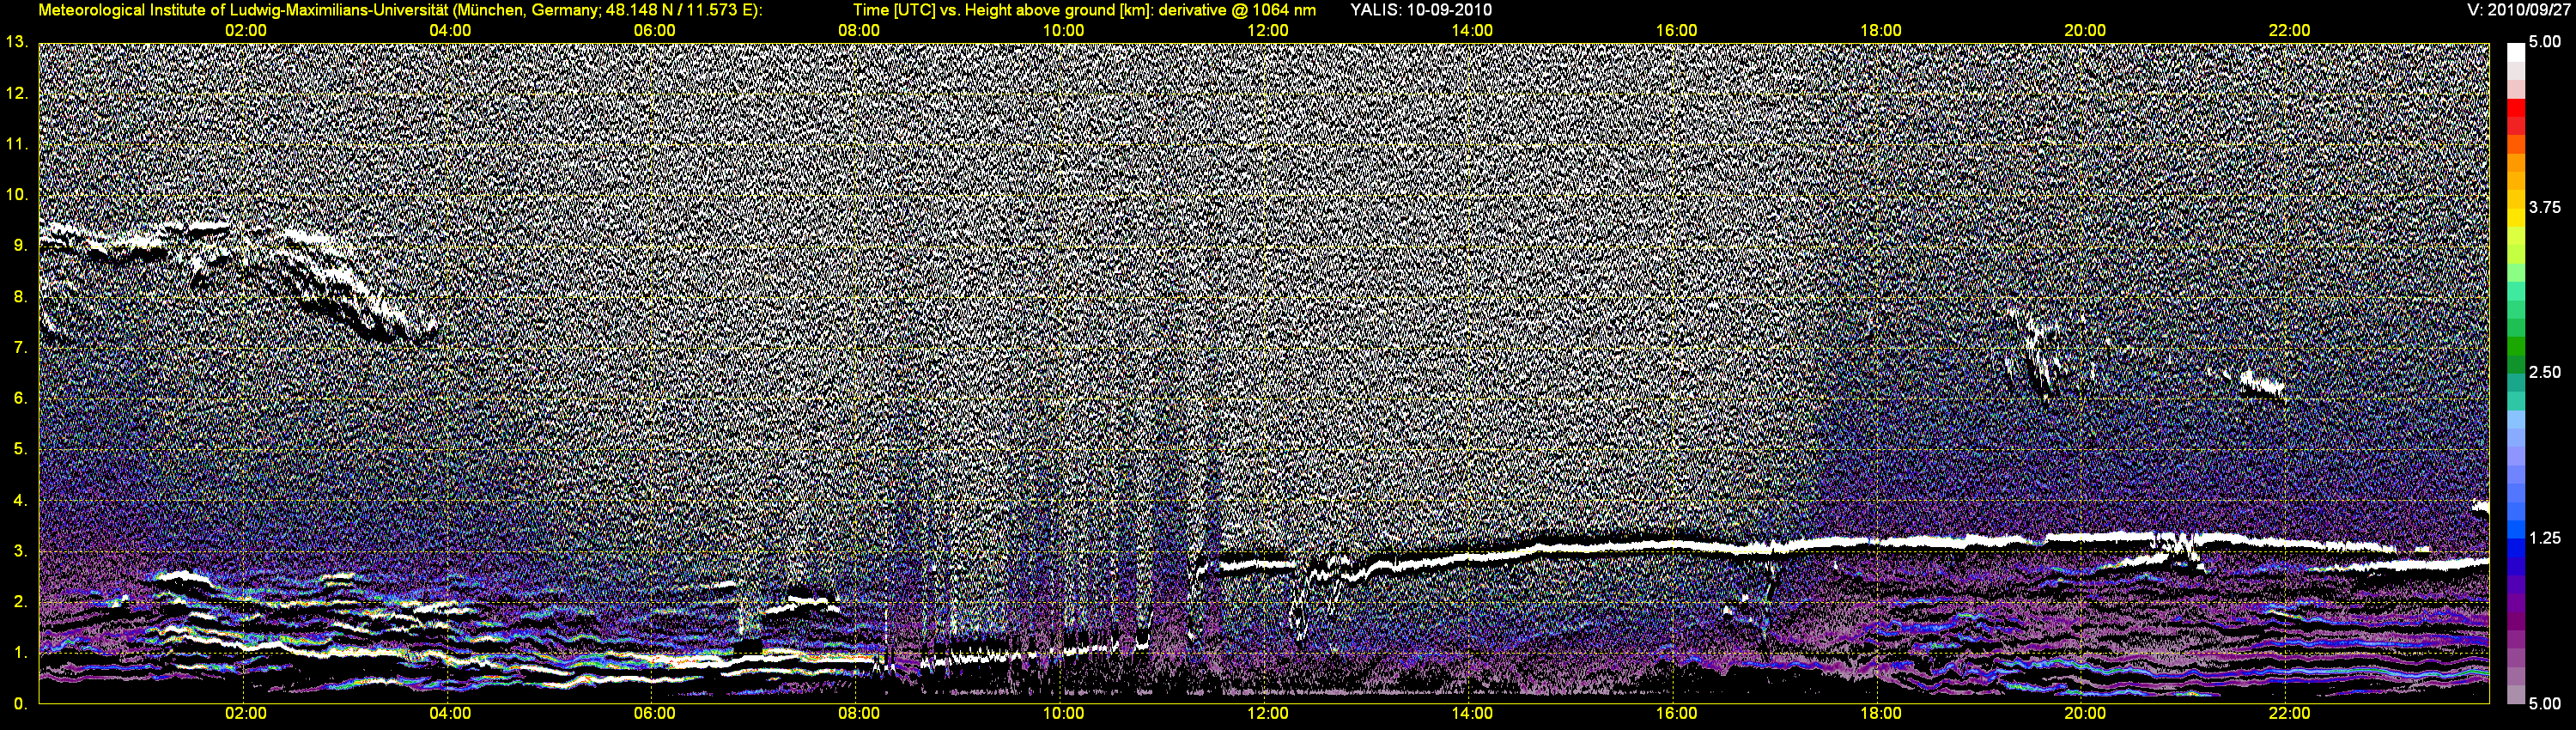Image resolution: width=2576 pixels, height=730 pixels.
Task: Click the 04:00 label on the lower time axis
Action: [450, 713]
